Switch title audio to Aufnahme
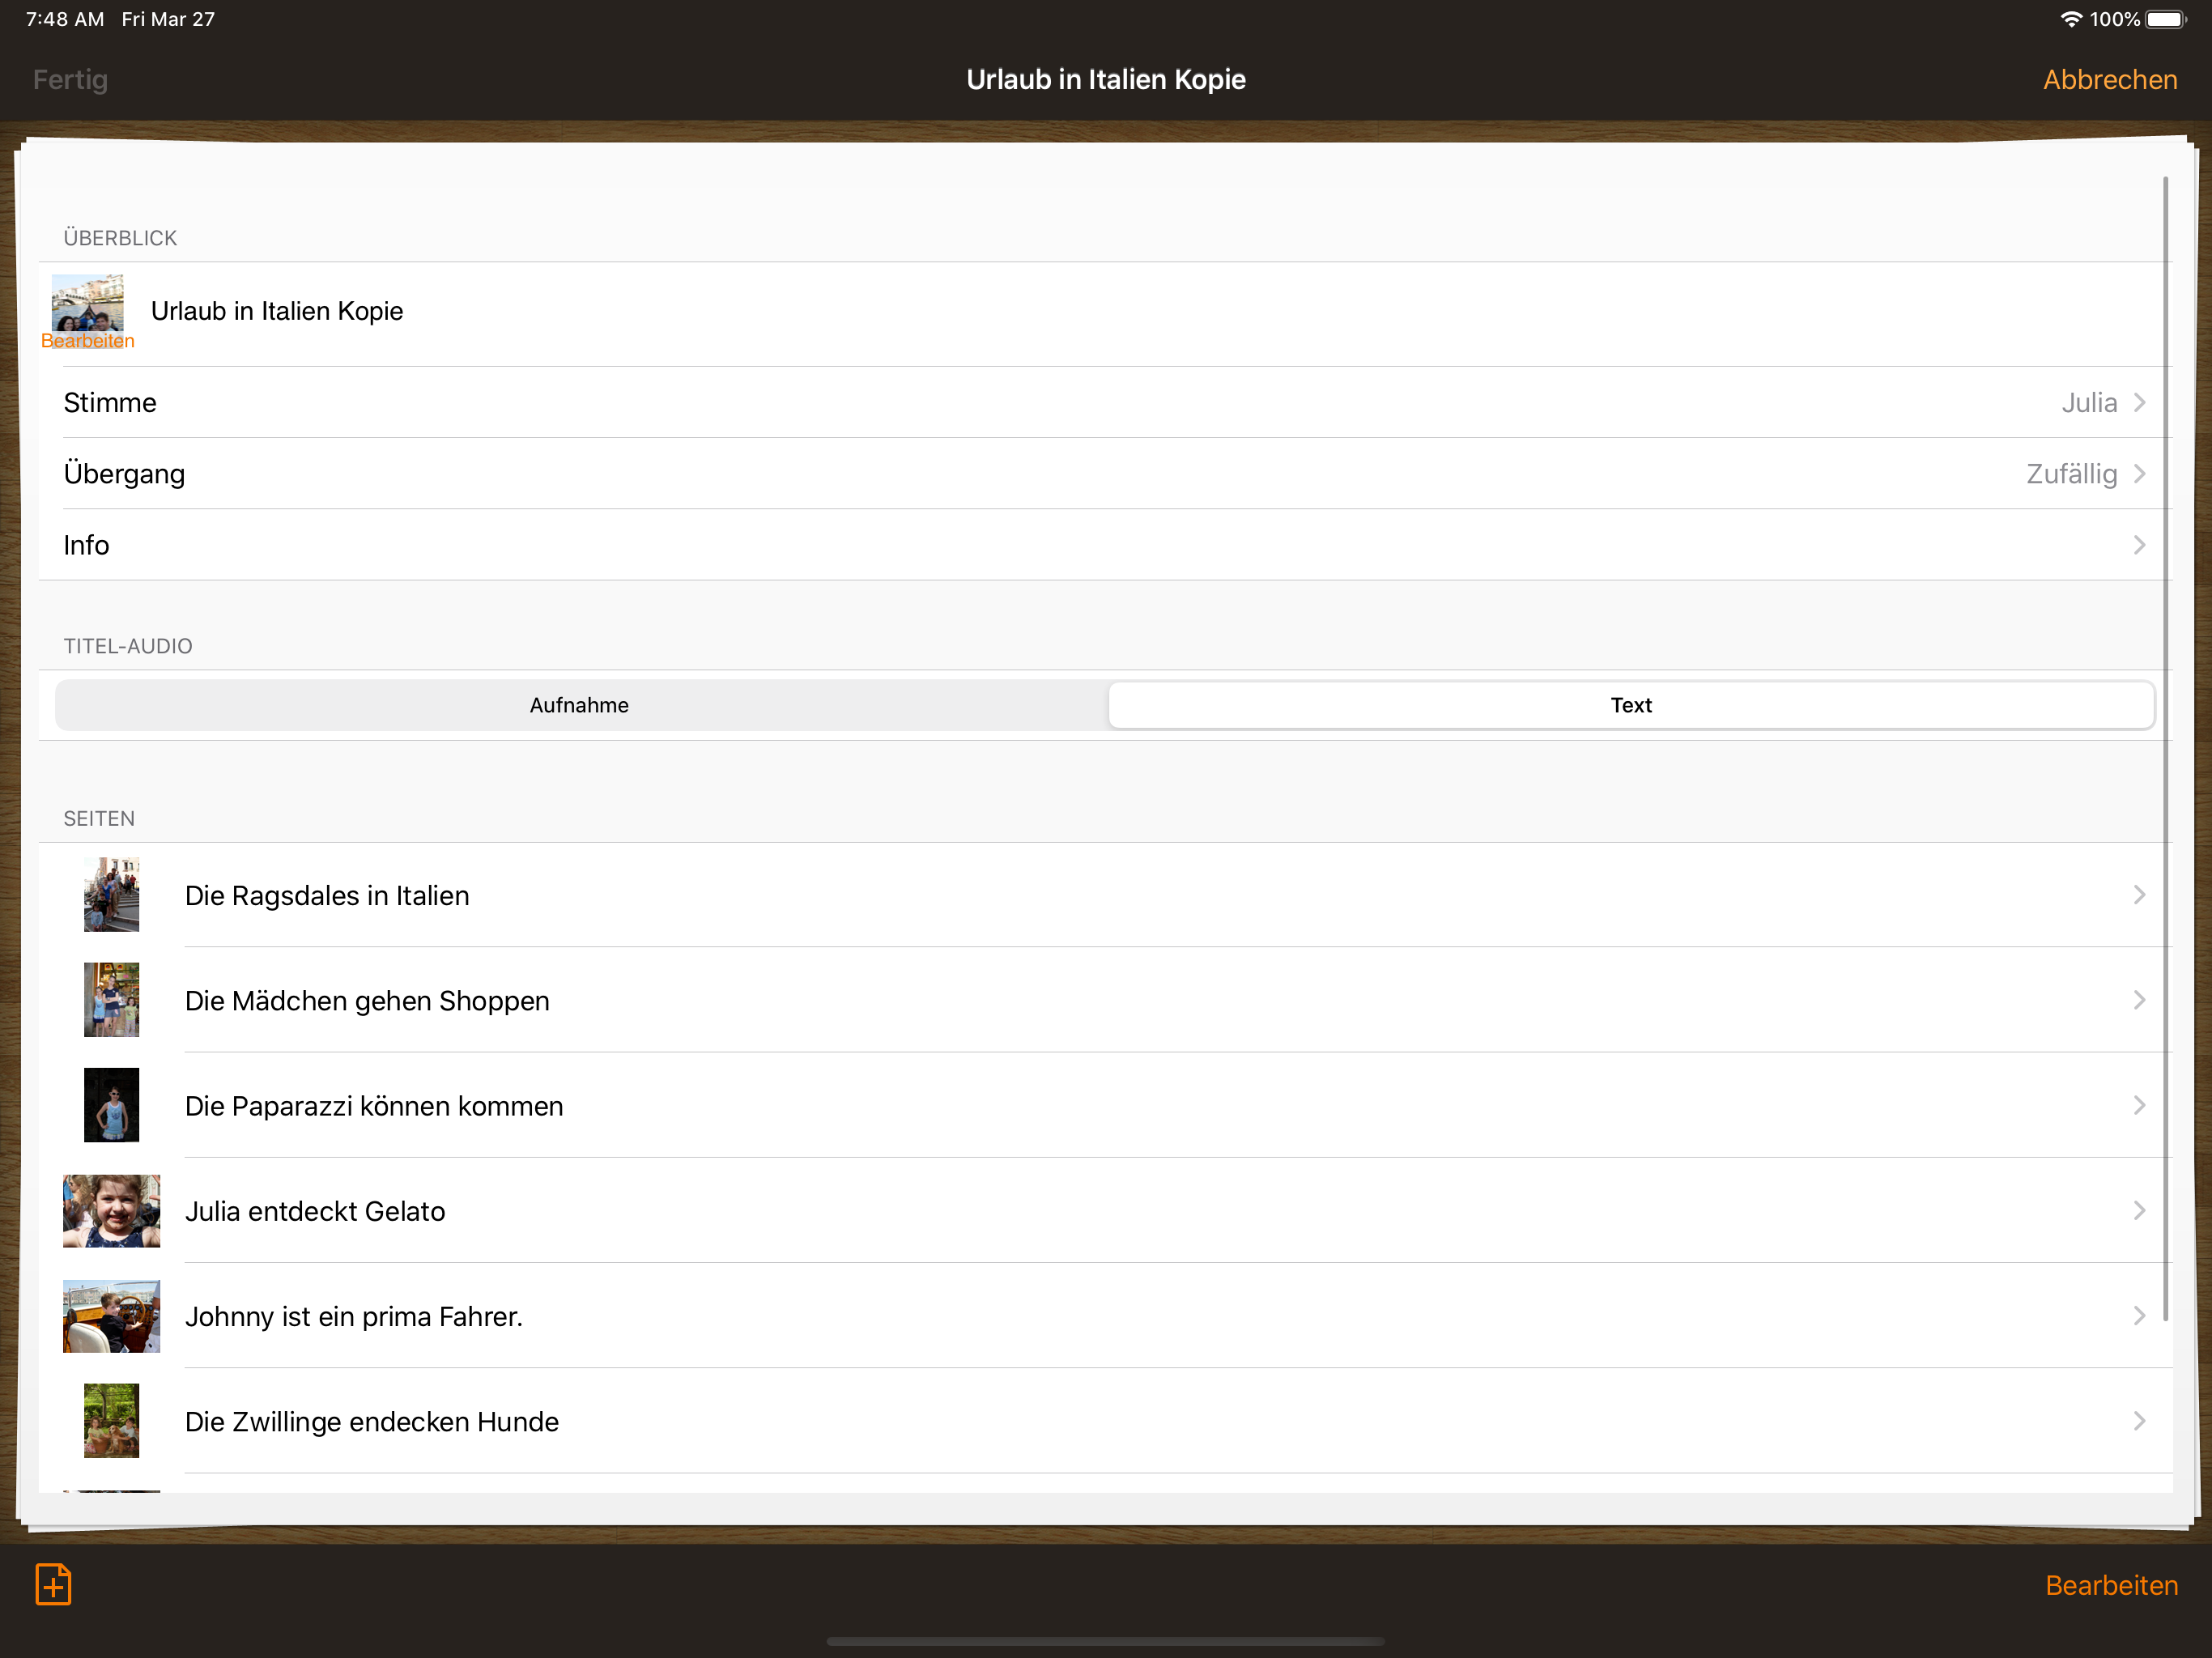The height and width of the screenshot is (1658, 2212). pyautogui.click(x=579, y=705)
